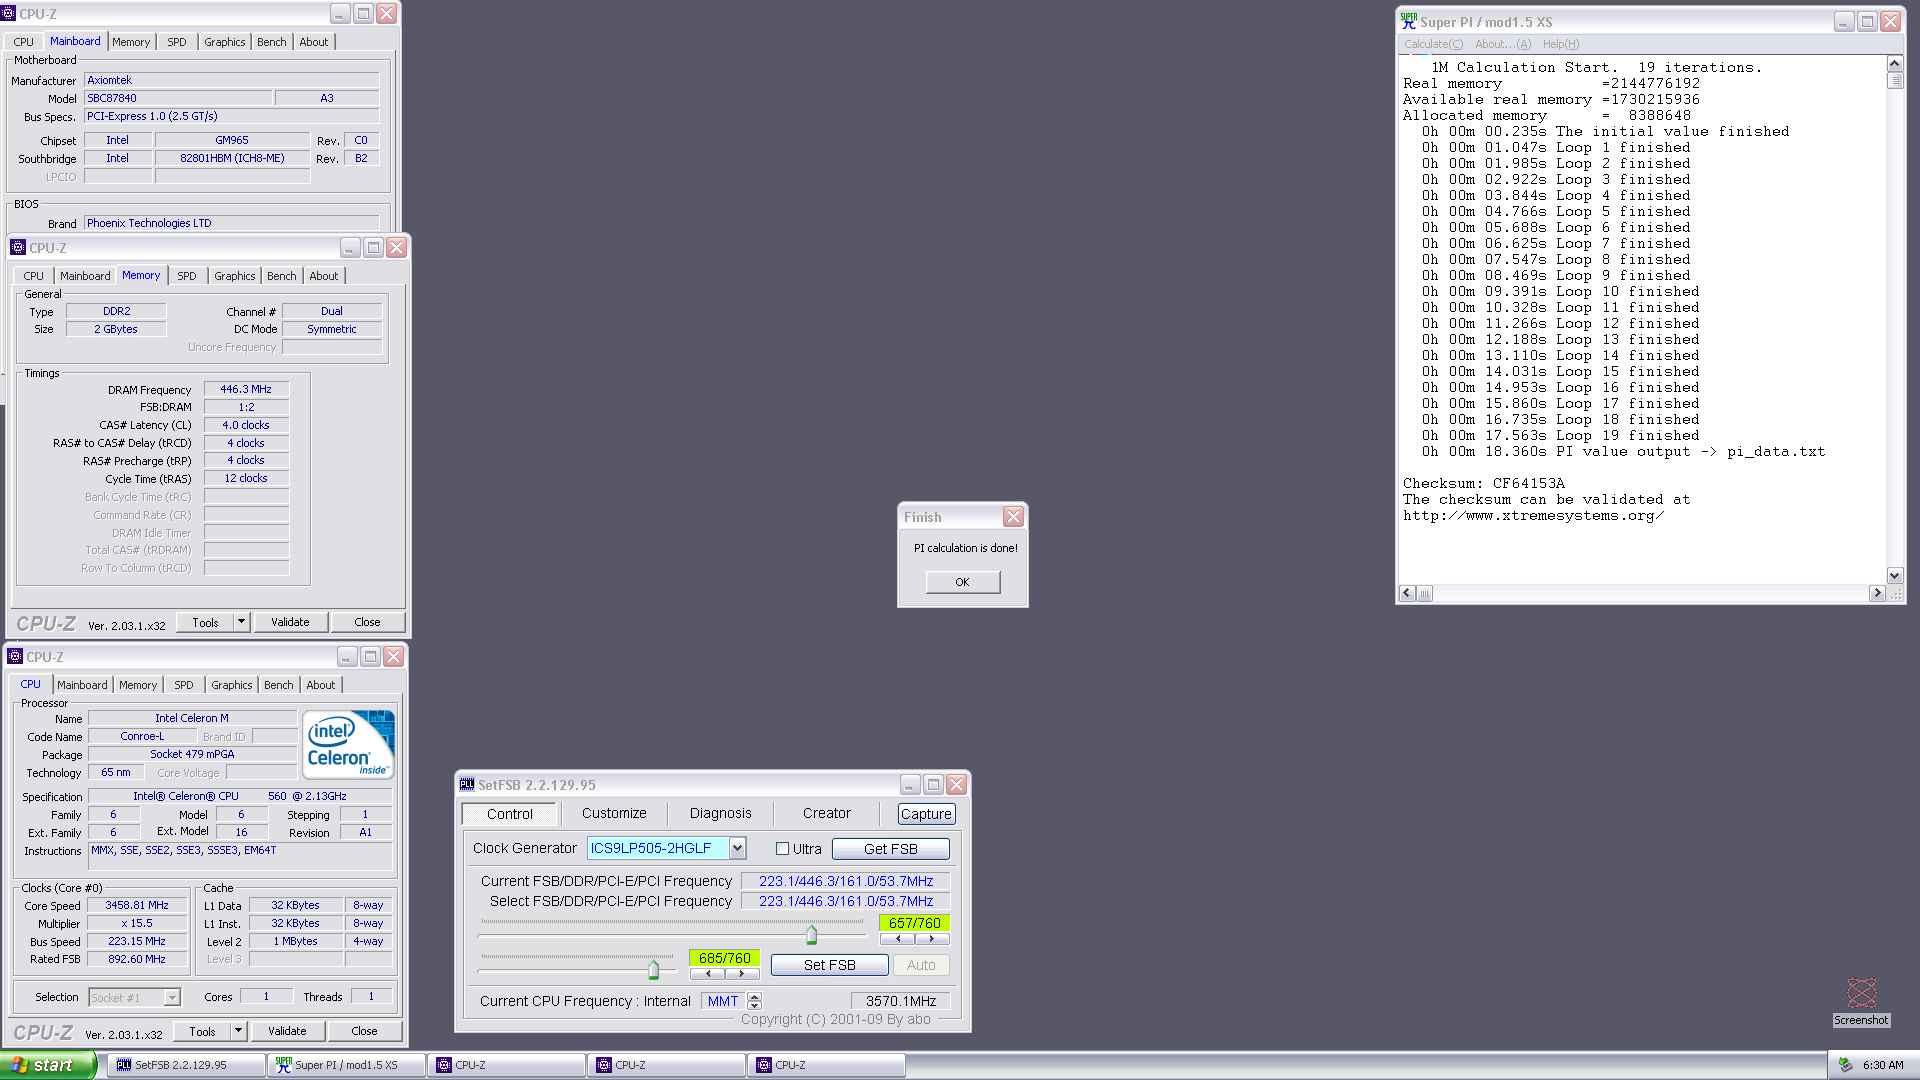
Task: Open Bench tab in the bottom CPU-Z window
Action: coord(279,685)
